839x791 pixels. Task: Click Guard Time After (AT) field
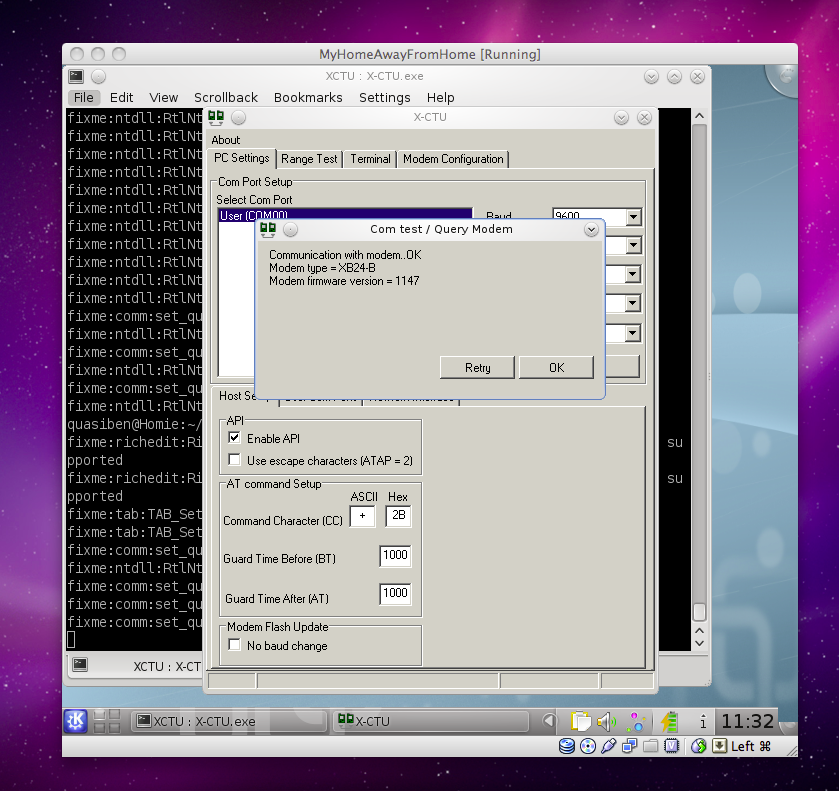(395, 594)
